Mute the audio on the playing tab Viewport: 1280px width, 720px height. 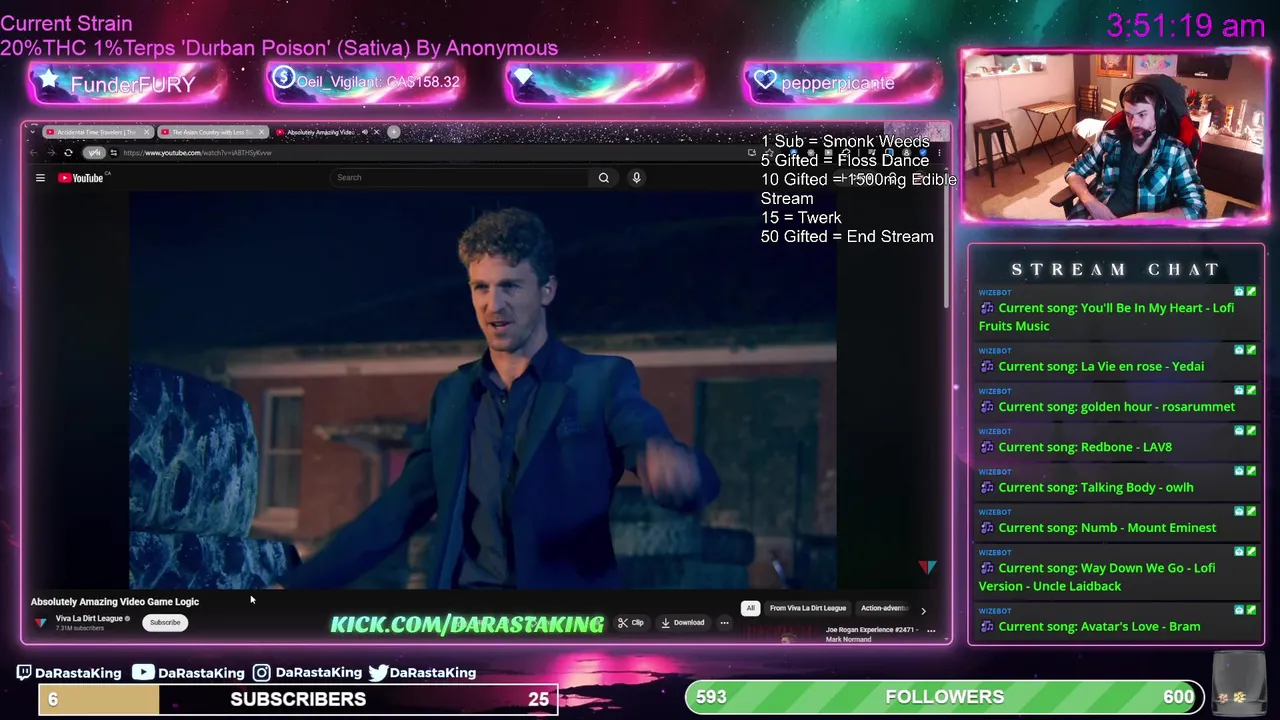click(364, 132)
